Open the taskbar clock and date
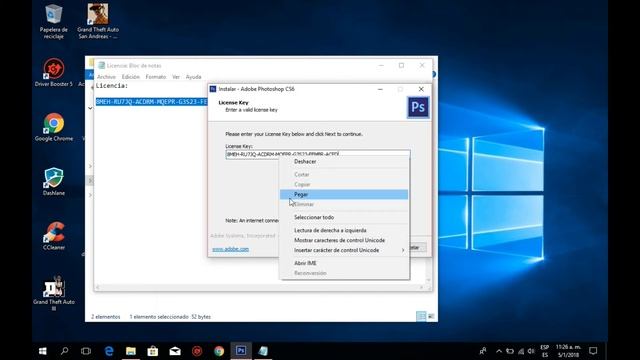The width and height of the screenshot is (640, 360). point(568,351)
